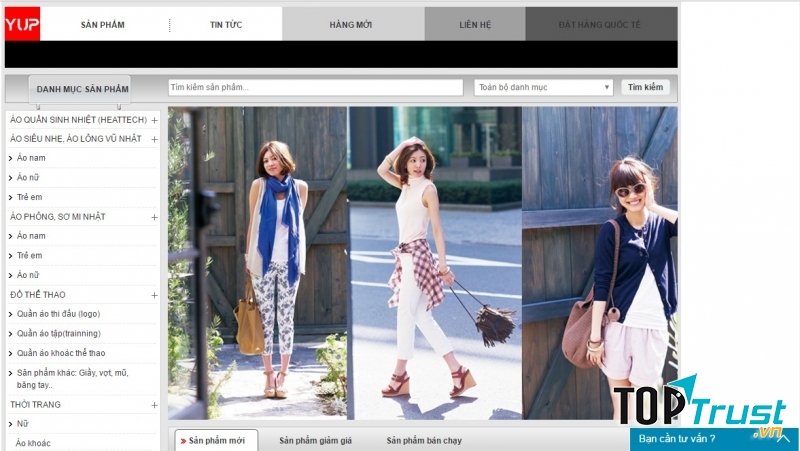Go to HÀNG MỚI section
This screenshot has width=800, height=451.
coord(351,24)
